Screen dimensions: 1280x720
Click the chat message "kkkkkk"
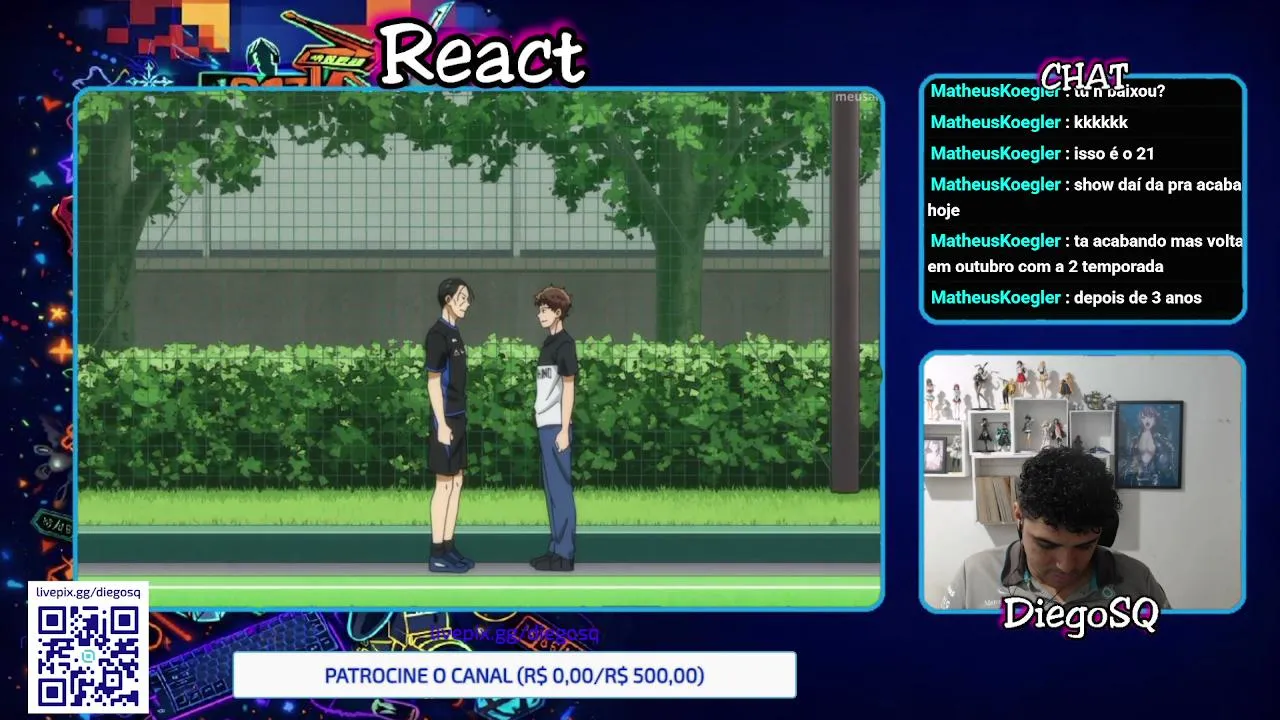point(1100,122)
